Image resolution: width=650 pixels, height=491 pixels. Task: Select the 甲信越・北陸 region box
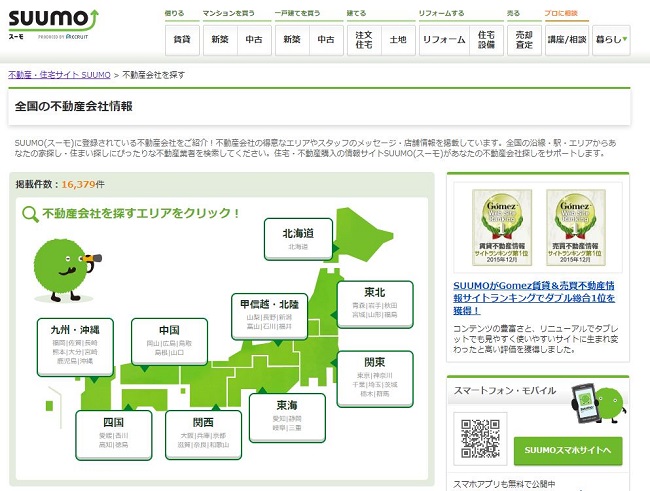coord(269,316)
